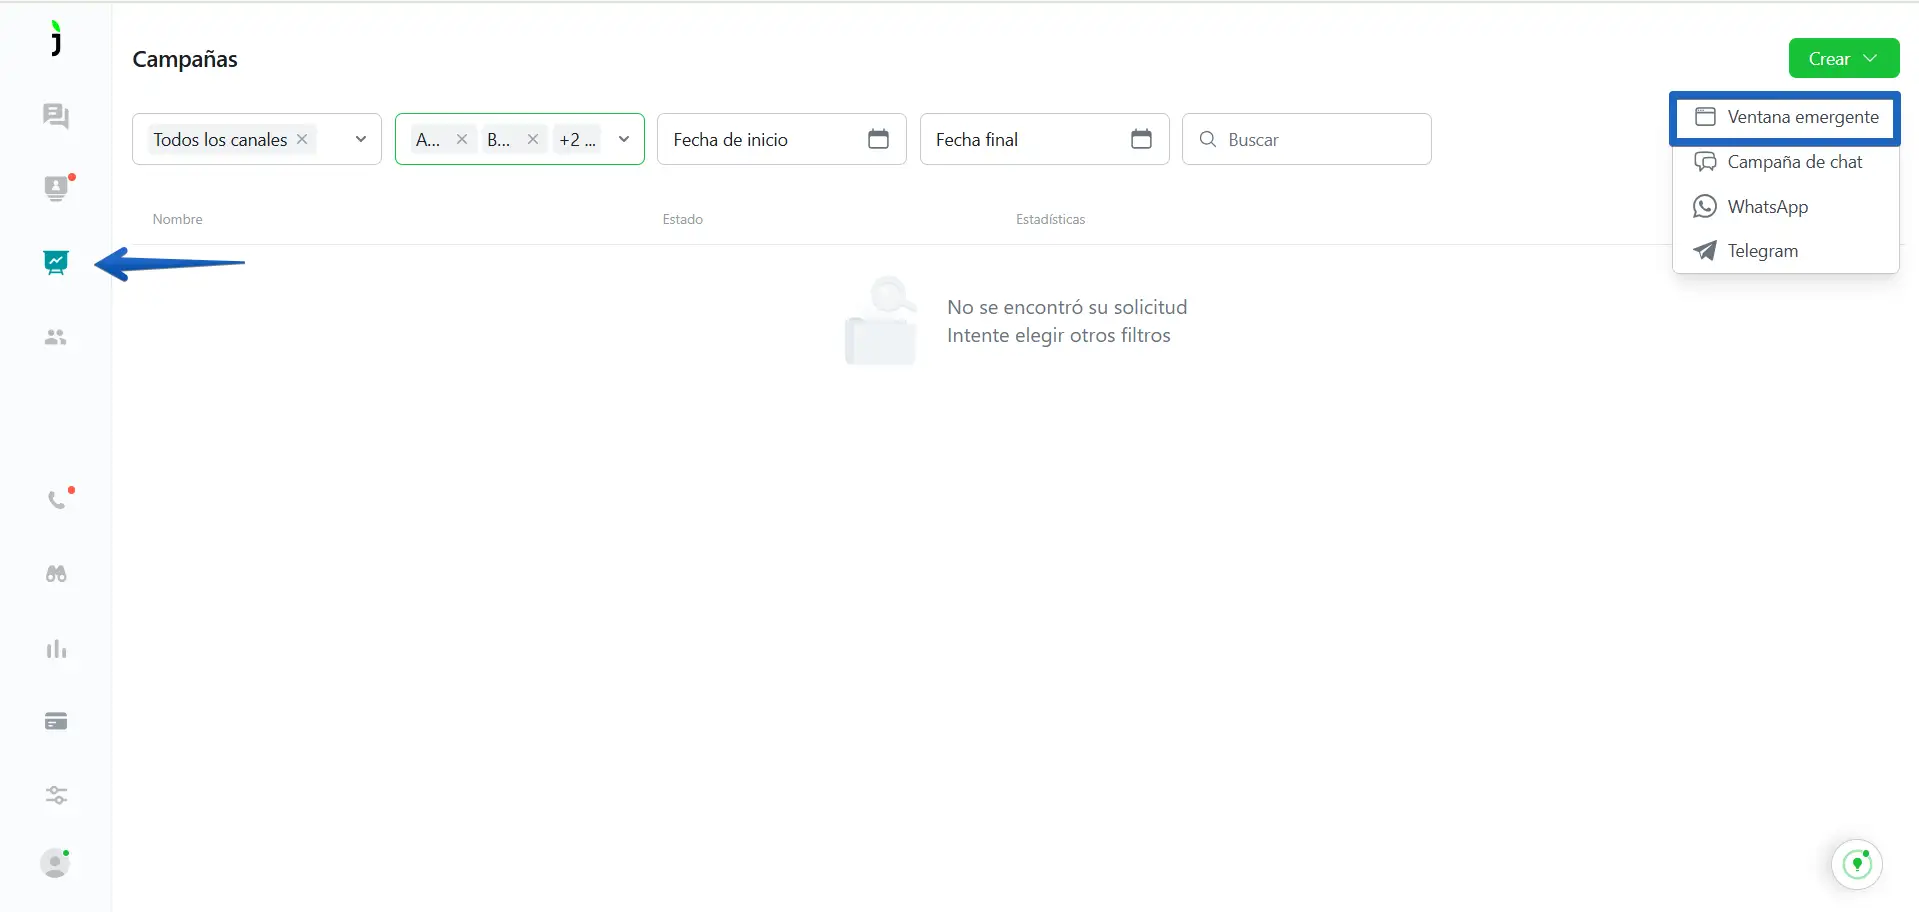This screenshot has height=912, width=1919.
Task: Click the green Crear button
Action: click(x=1843, y=59)
